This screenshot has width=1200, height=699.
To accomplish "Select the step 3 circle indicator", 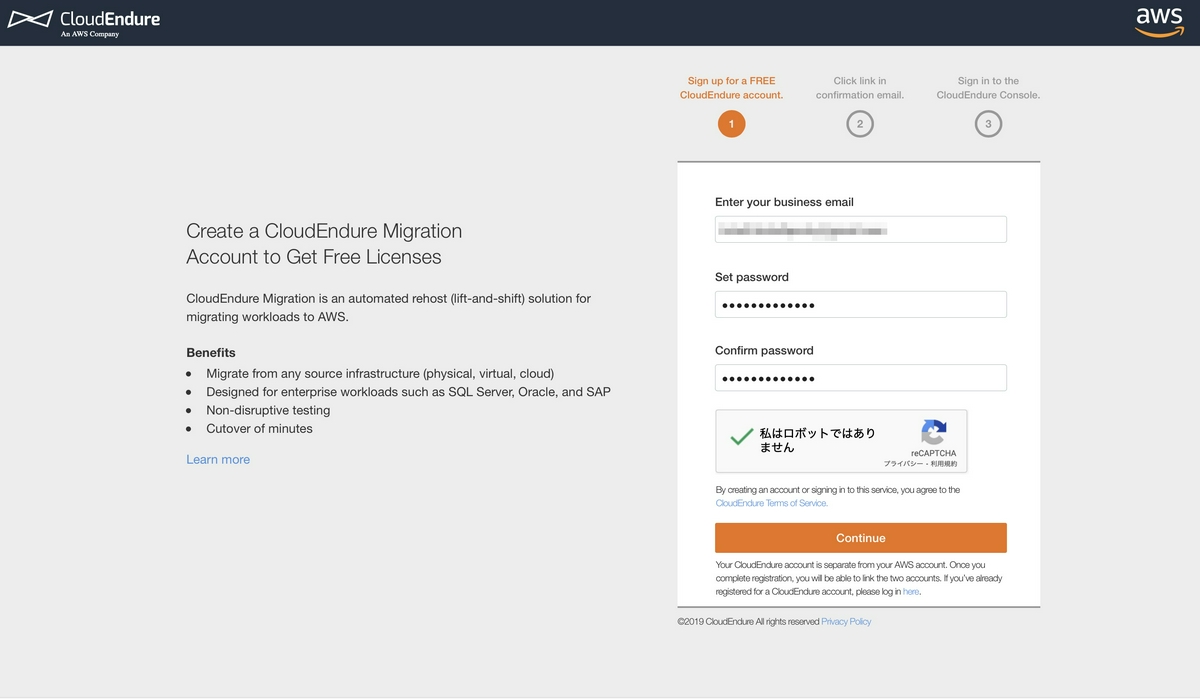I will tap(988, 124).
